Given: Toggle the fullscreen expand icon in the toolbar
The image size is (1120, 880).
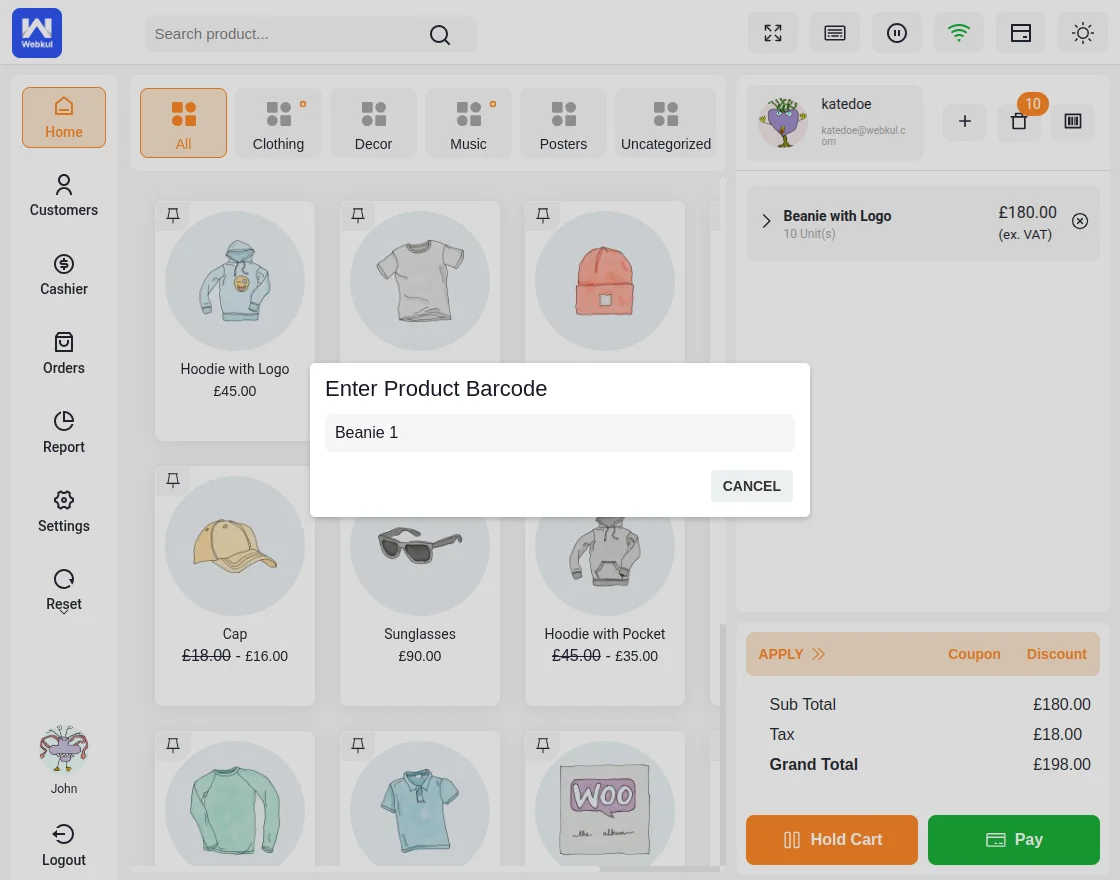Looking at the screenshot, I should [773, 33].
